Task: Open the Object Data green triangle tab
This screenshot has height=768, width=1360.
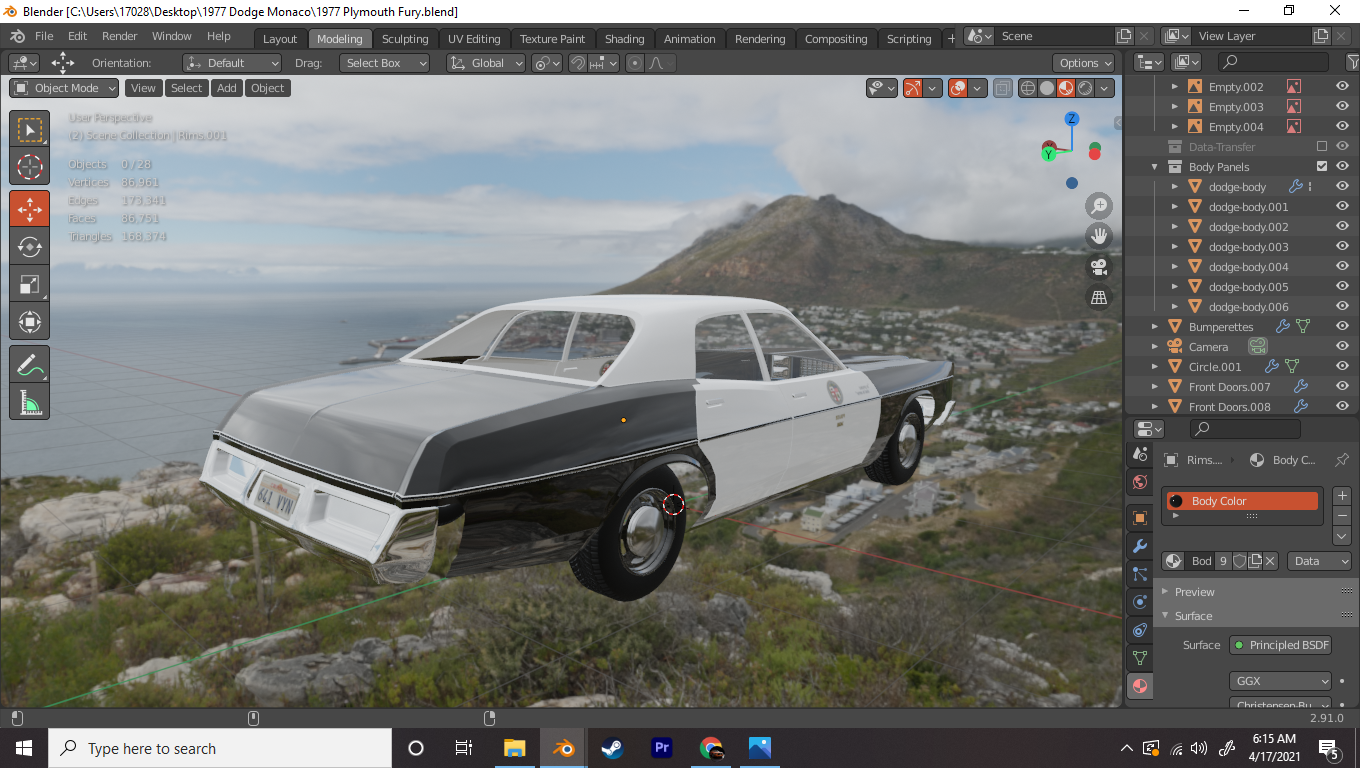Action: point(1139,658)
